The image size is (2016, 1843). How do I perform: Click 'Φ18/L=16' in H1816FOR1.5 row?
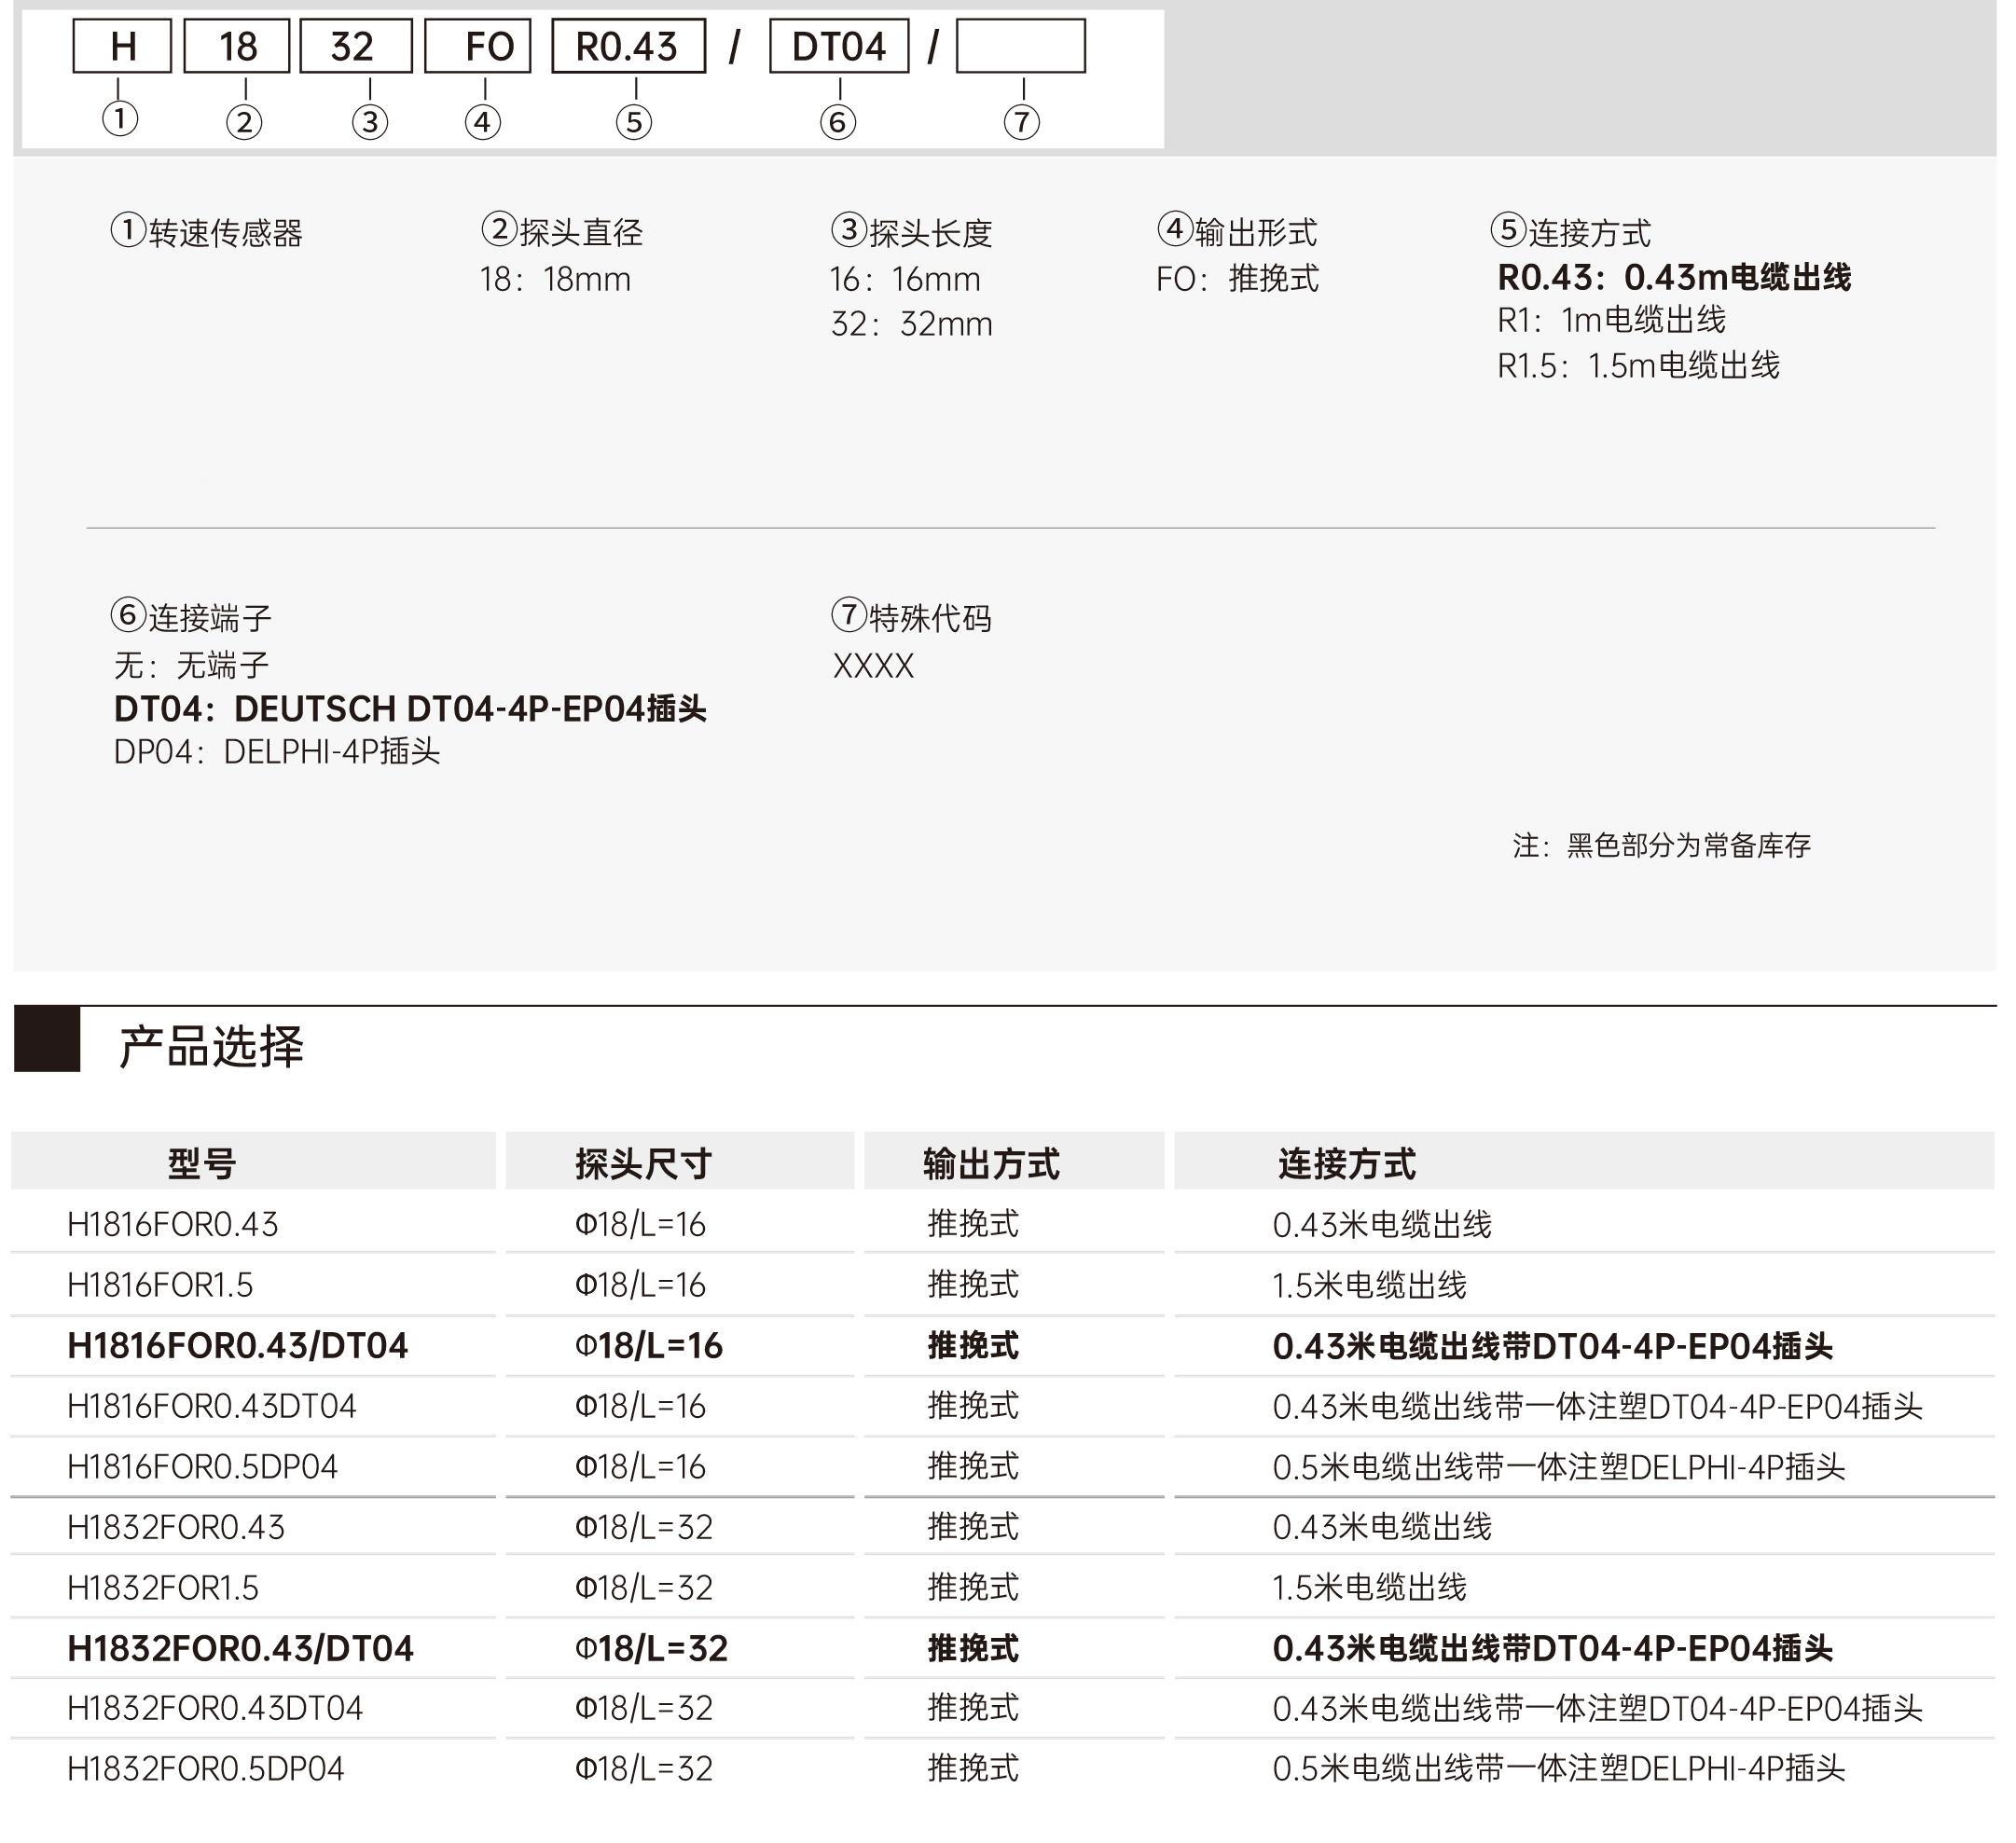pyautogui.click(x=640, y=1285)
